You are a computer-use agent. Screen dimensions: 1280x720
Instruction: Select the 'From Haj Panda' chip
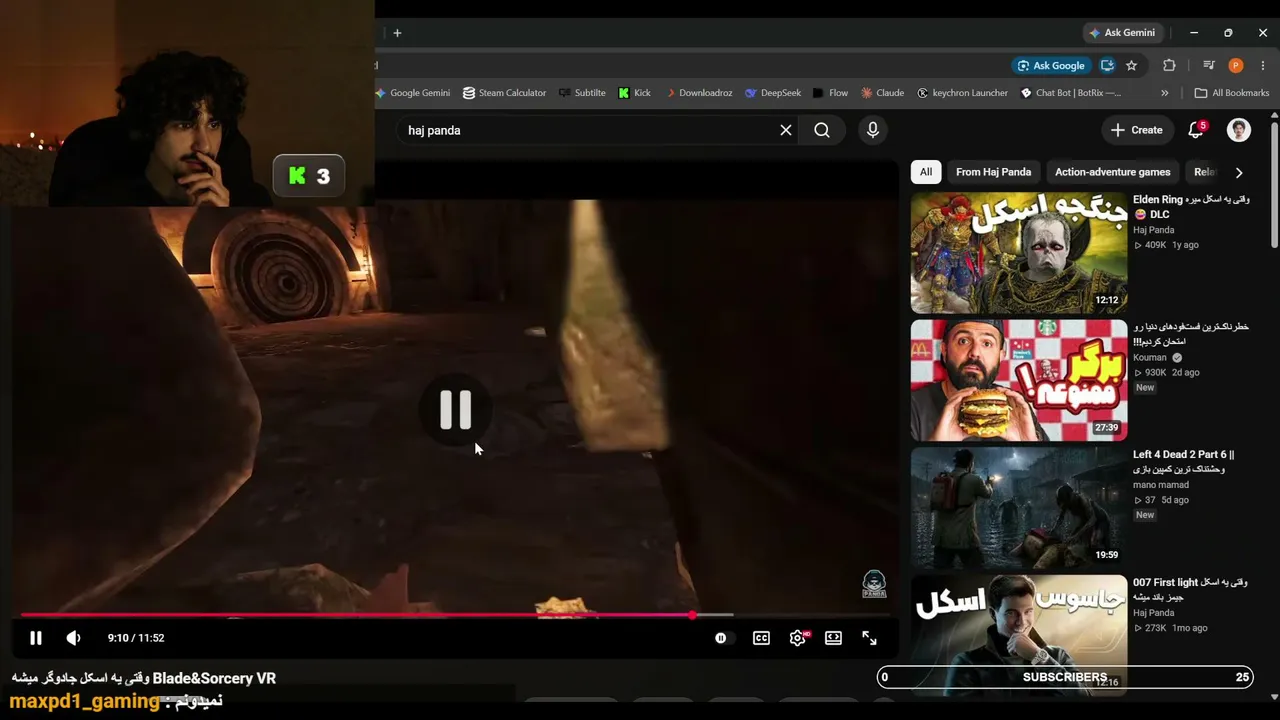993,172
